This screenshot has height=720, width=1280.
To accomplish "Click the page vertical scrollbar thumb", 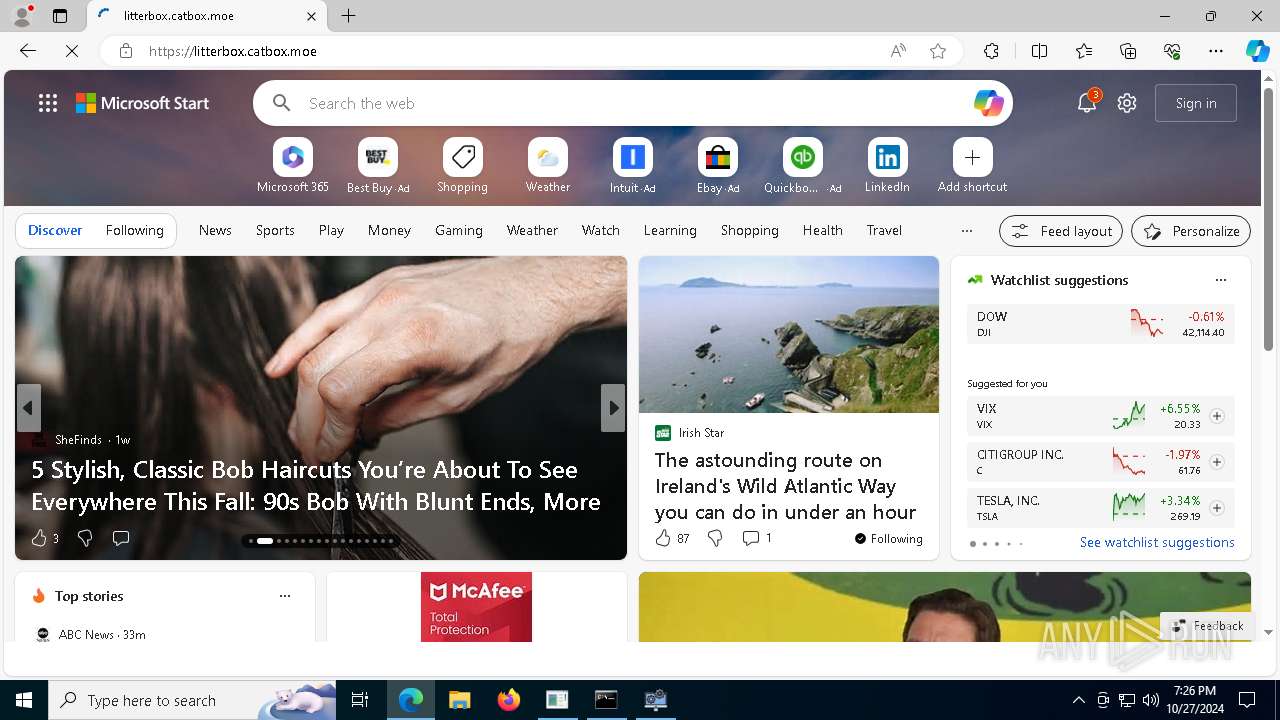I will tap(1269, 219).
